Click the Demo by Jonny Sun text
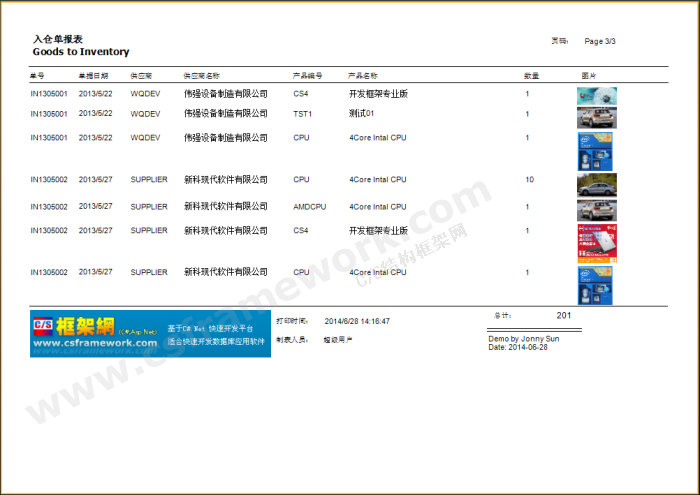This screenshot has width=700, height=495. 522,339
